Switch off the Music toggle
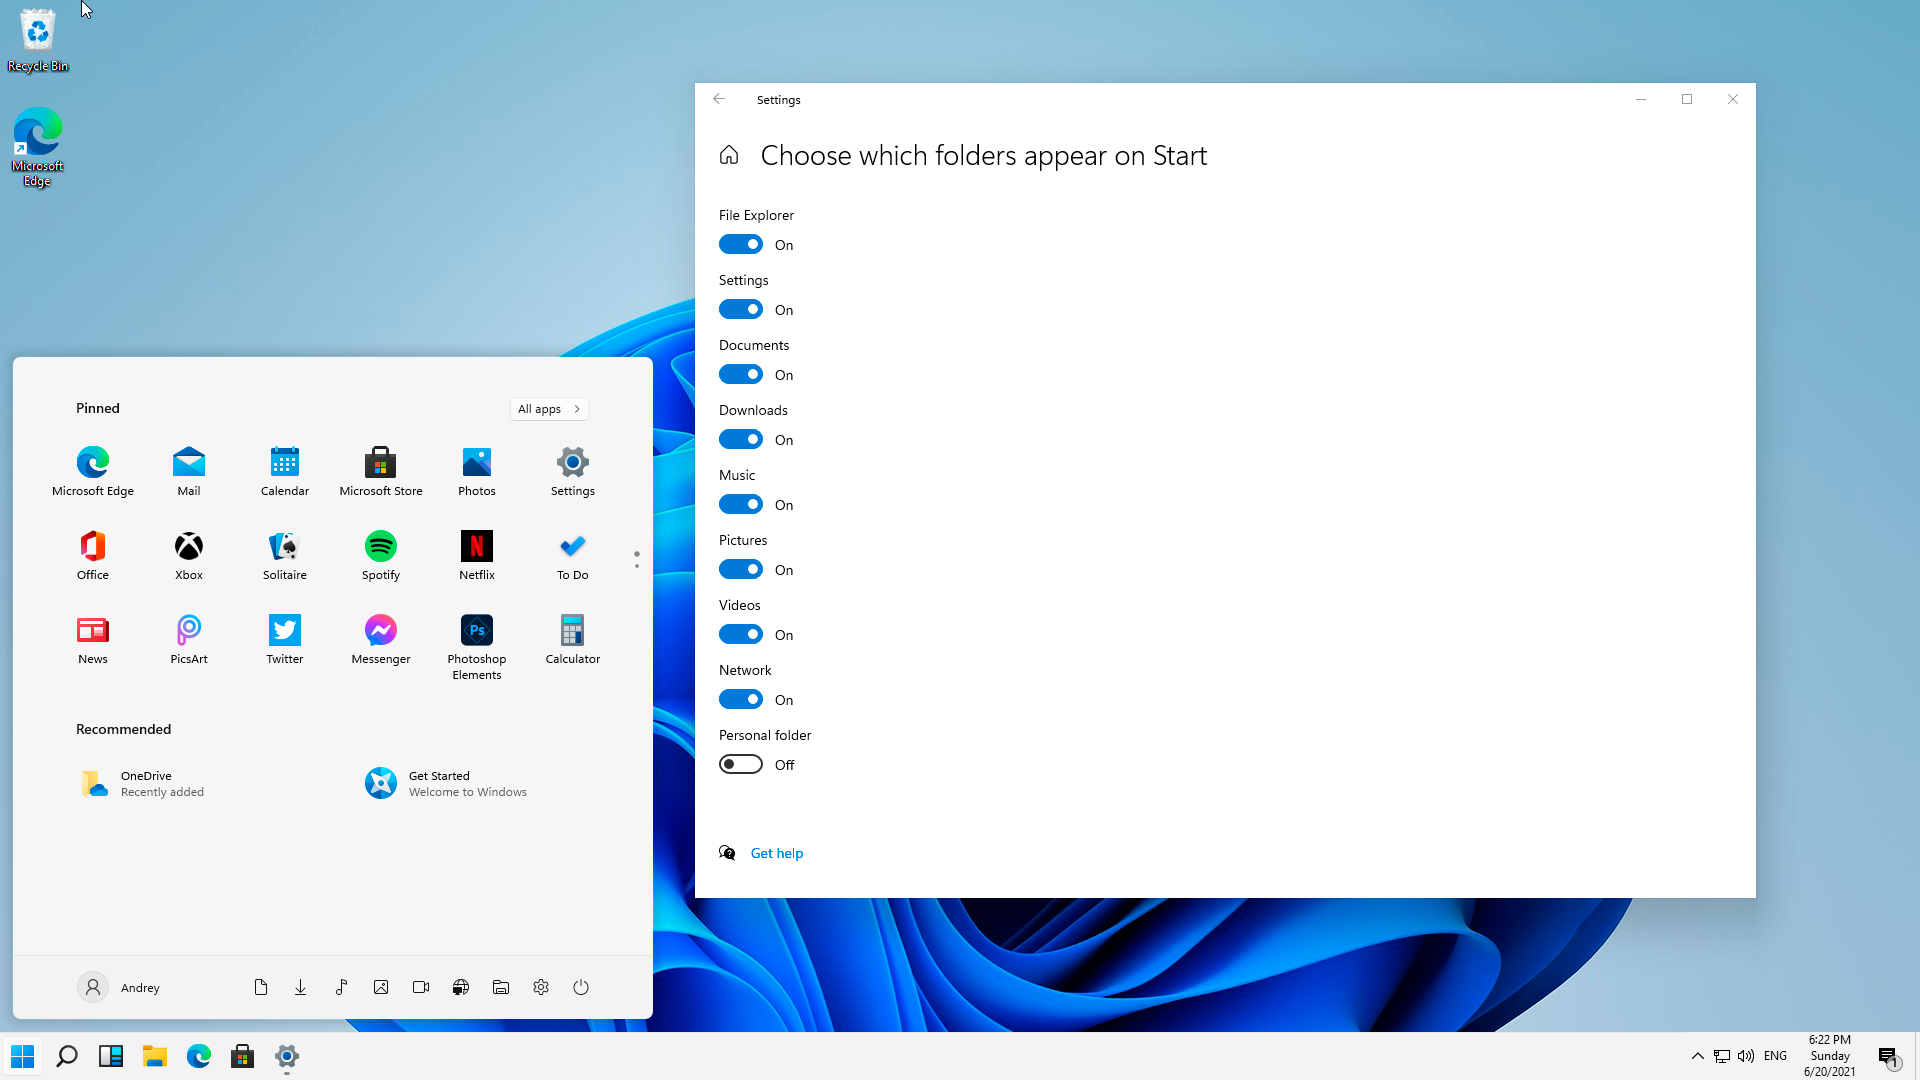1920x1080 pixels. click(x=741, y=504)
